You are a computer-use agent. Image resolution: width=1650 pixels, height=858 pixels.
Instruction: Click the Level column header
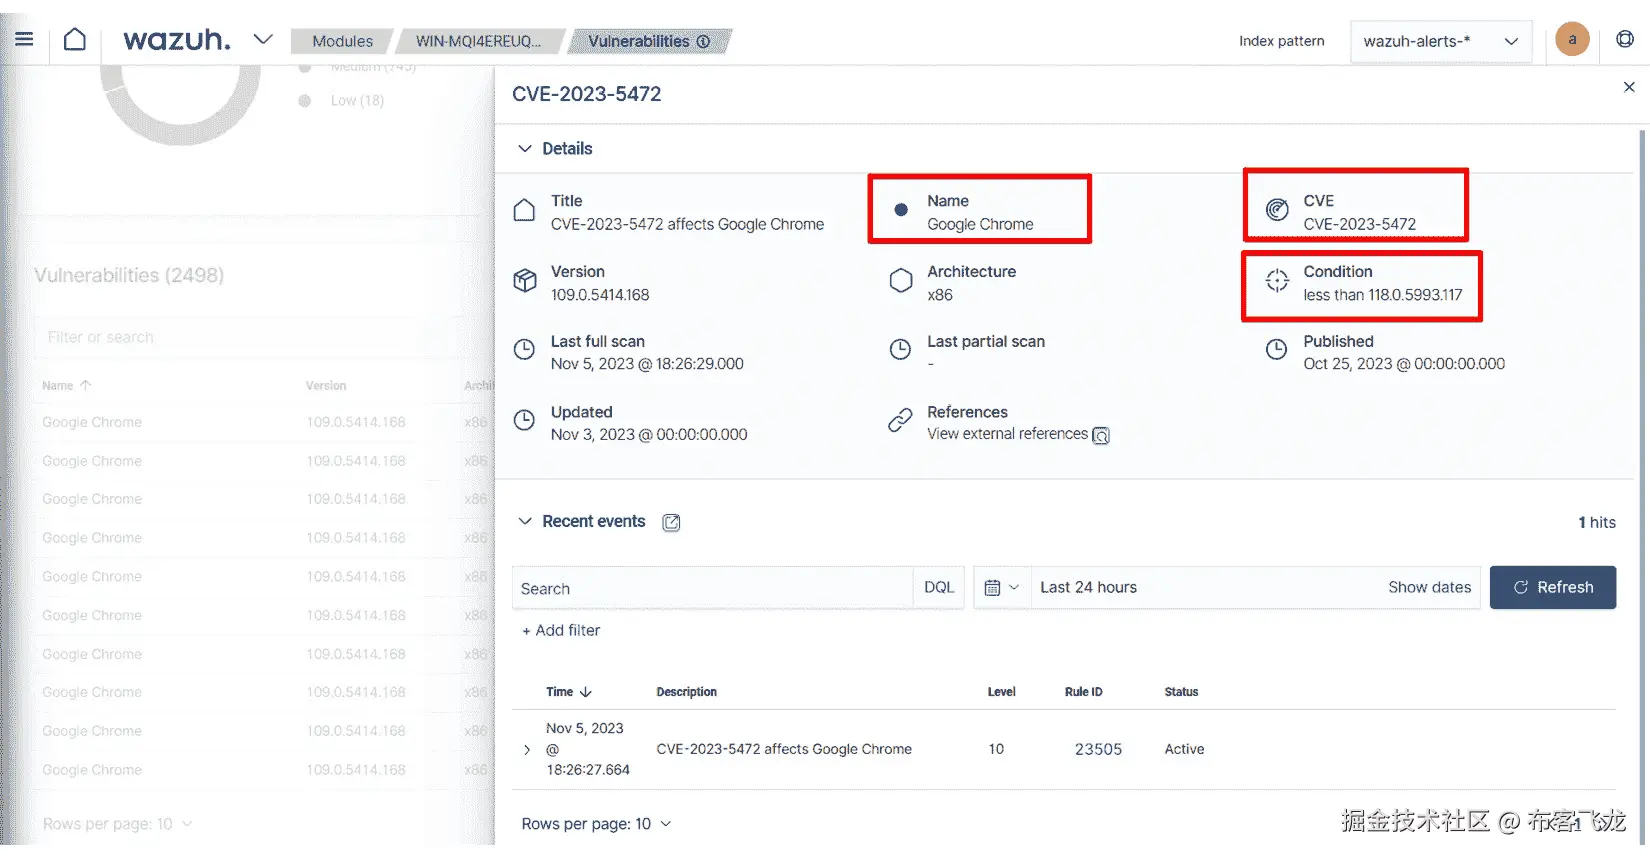tap(1001, 692)
